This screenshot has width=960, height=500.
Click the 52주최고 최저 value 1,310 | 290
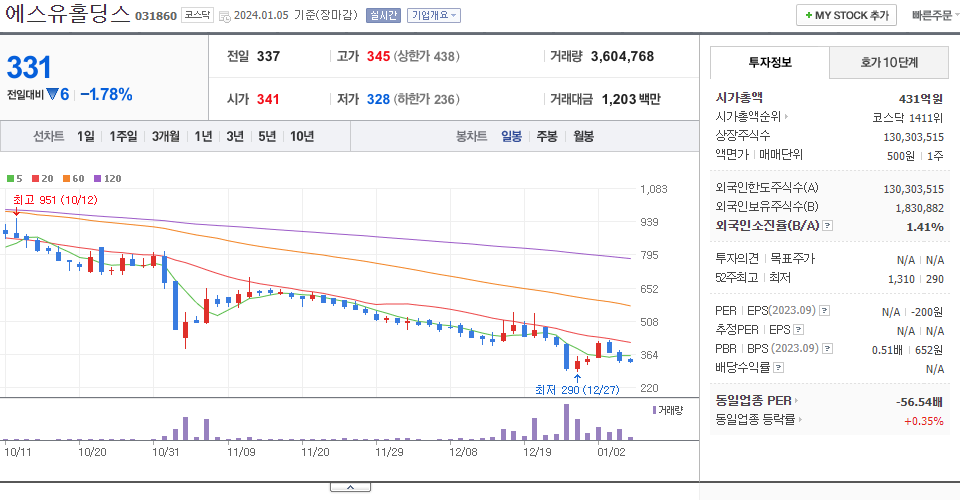(x=916, y=279)
